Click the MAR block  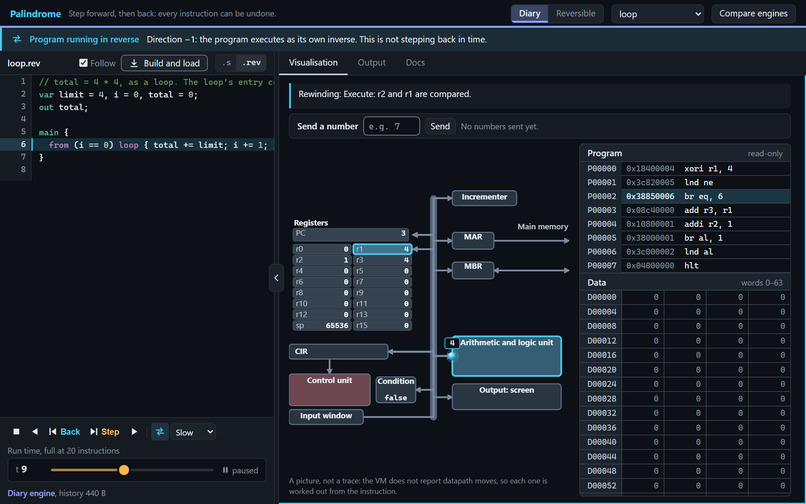pyautogui.click(x=473, y=240)
